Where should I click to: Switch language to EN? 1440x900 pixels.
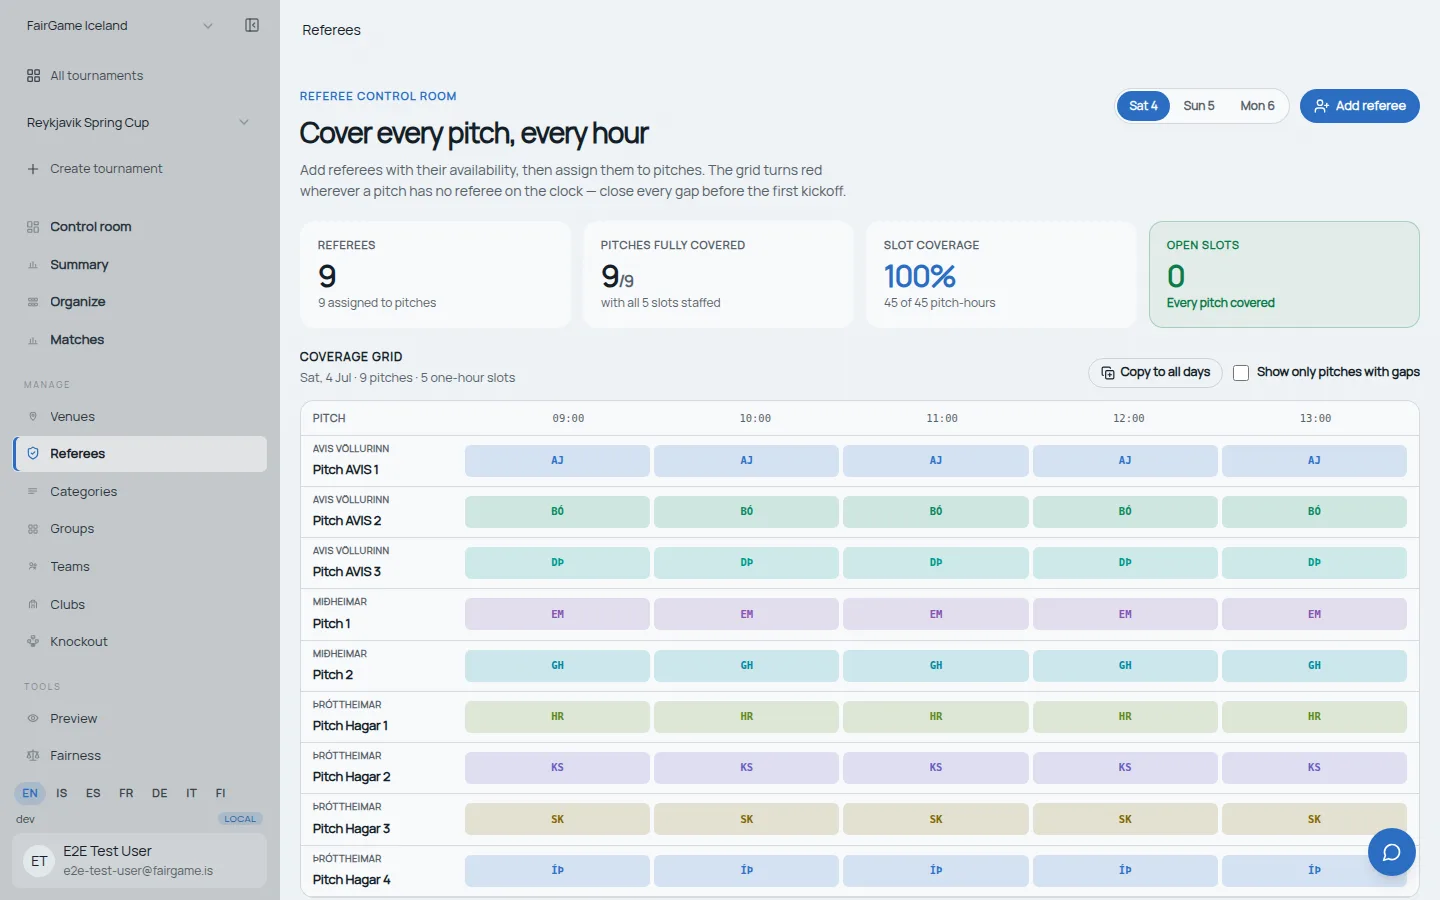coord(30,793)
